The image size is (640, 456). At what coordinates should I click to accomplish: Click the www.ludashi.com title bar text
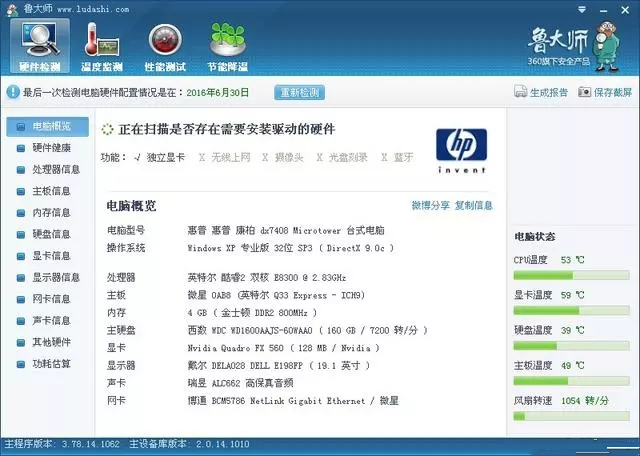(93, 9)
